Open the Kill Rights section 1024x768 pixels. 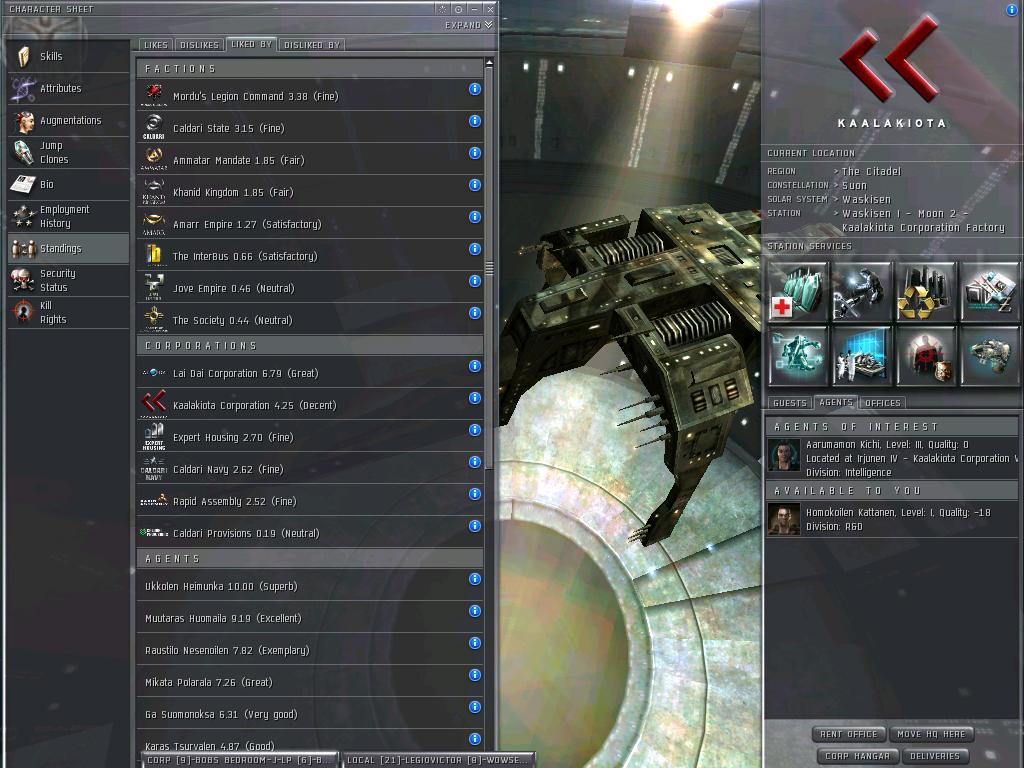tap(69, 313)
